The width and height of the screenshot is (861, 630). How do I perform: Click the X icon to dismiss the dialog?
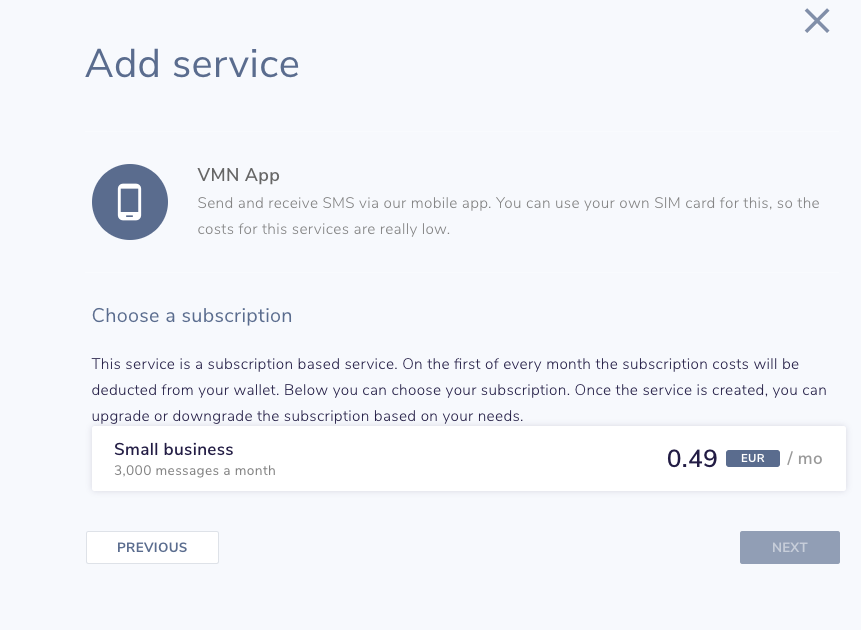pos(816,21)
